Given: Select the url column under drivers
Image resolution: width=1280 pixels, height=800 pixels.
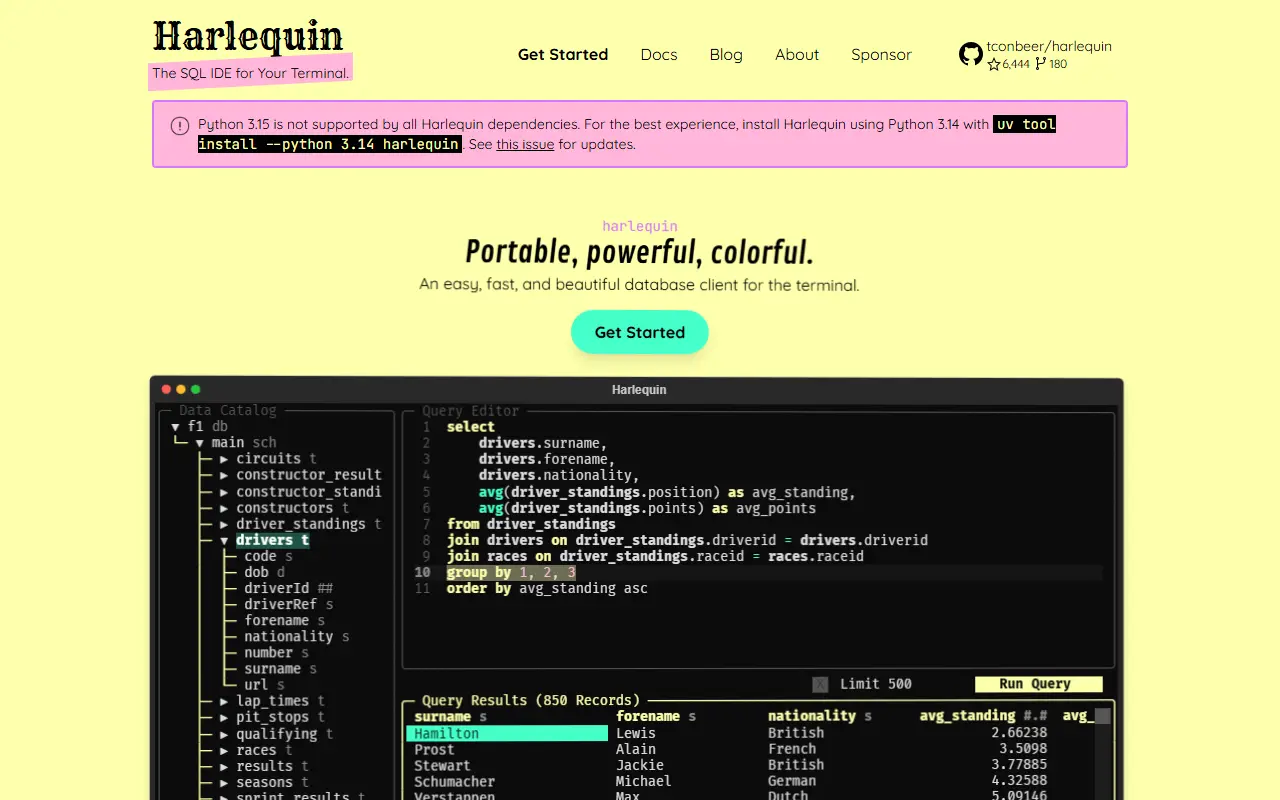Looking at the screenshot, I should 264,685.
